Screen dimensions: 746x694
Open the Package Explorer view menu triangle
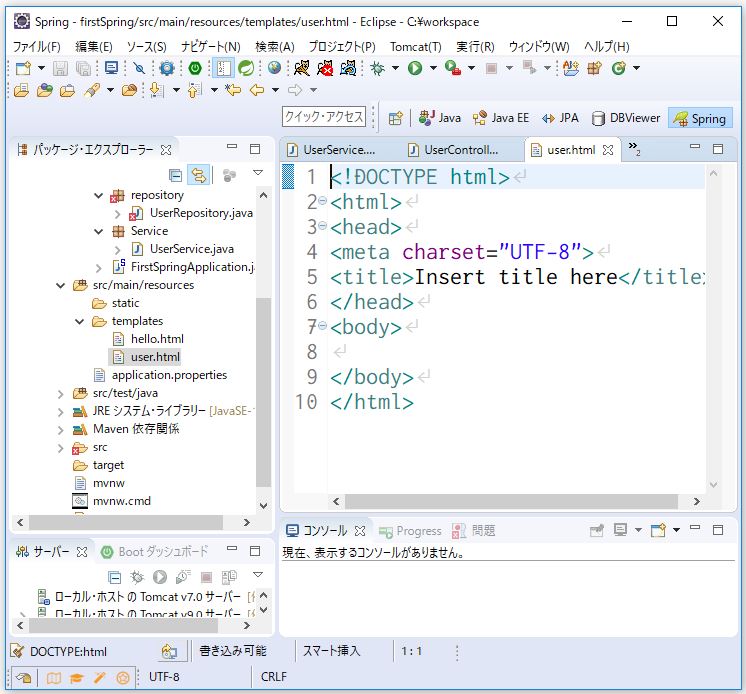(258, 173)
